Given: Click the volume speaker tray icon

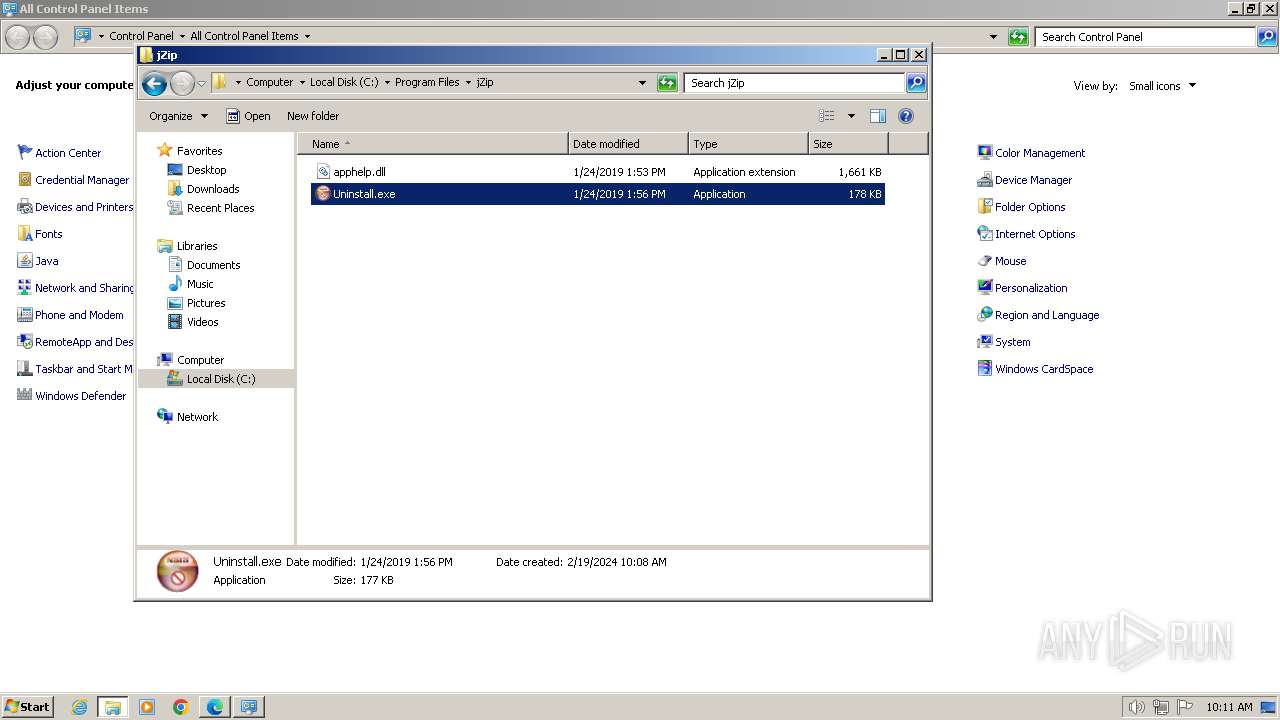Looking at the screenshot, I should click(1137, 707).
